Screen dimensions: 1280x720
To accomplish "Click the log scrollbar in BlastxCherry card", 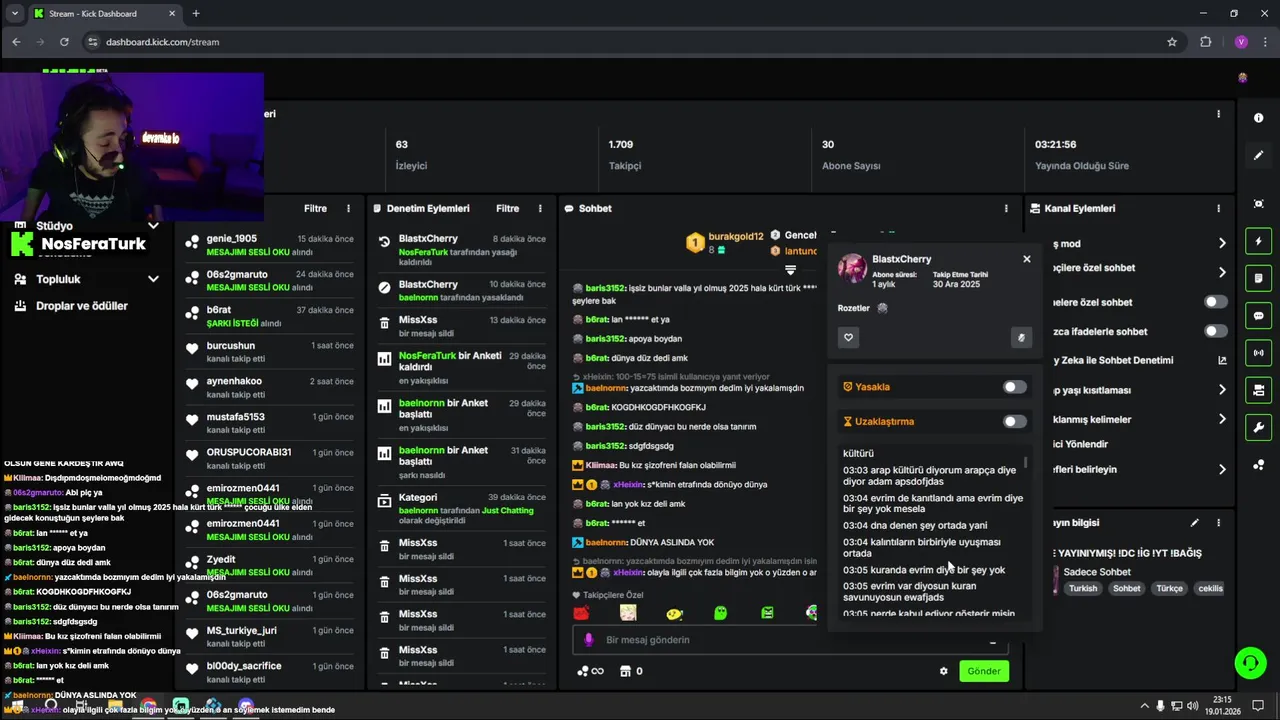I will 1025,462.
